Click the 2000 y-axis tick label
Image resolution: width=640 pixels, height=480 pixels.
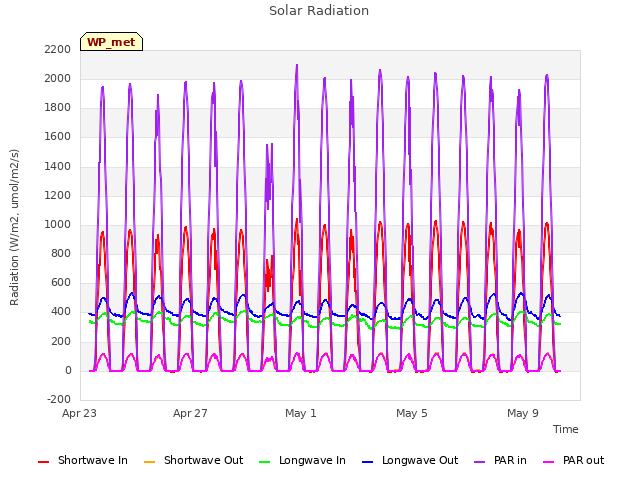pyautogui.click(x=58, y=78)
